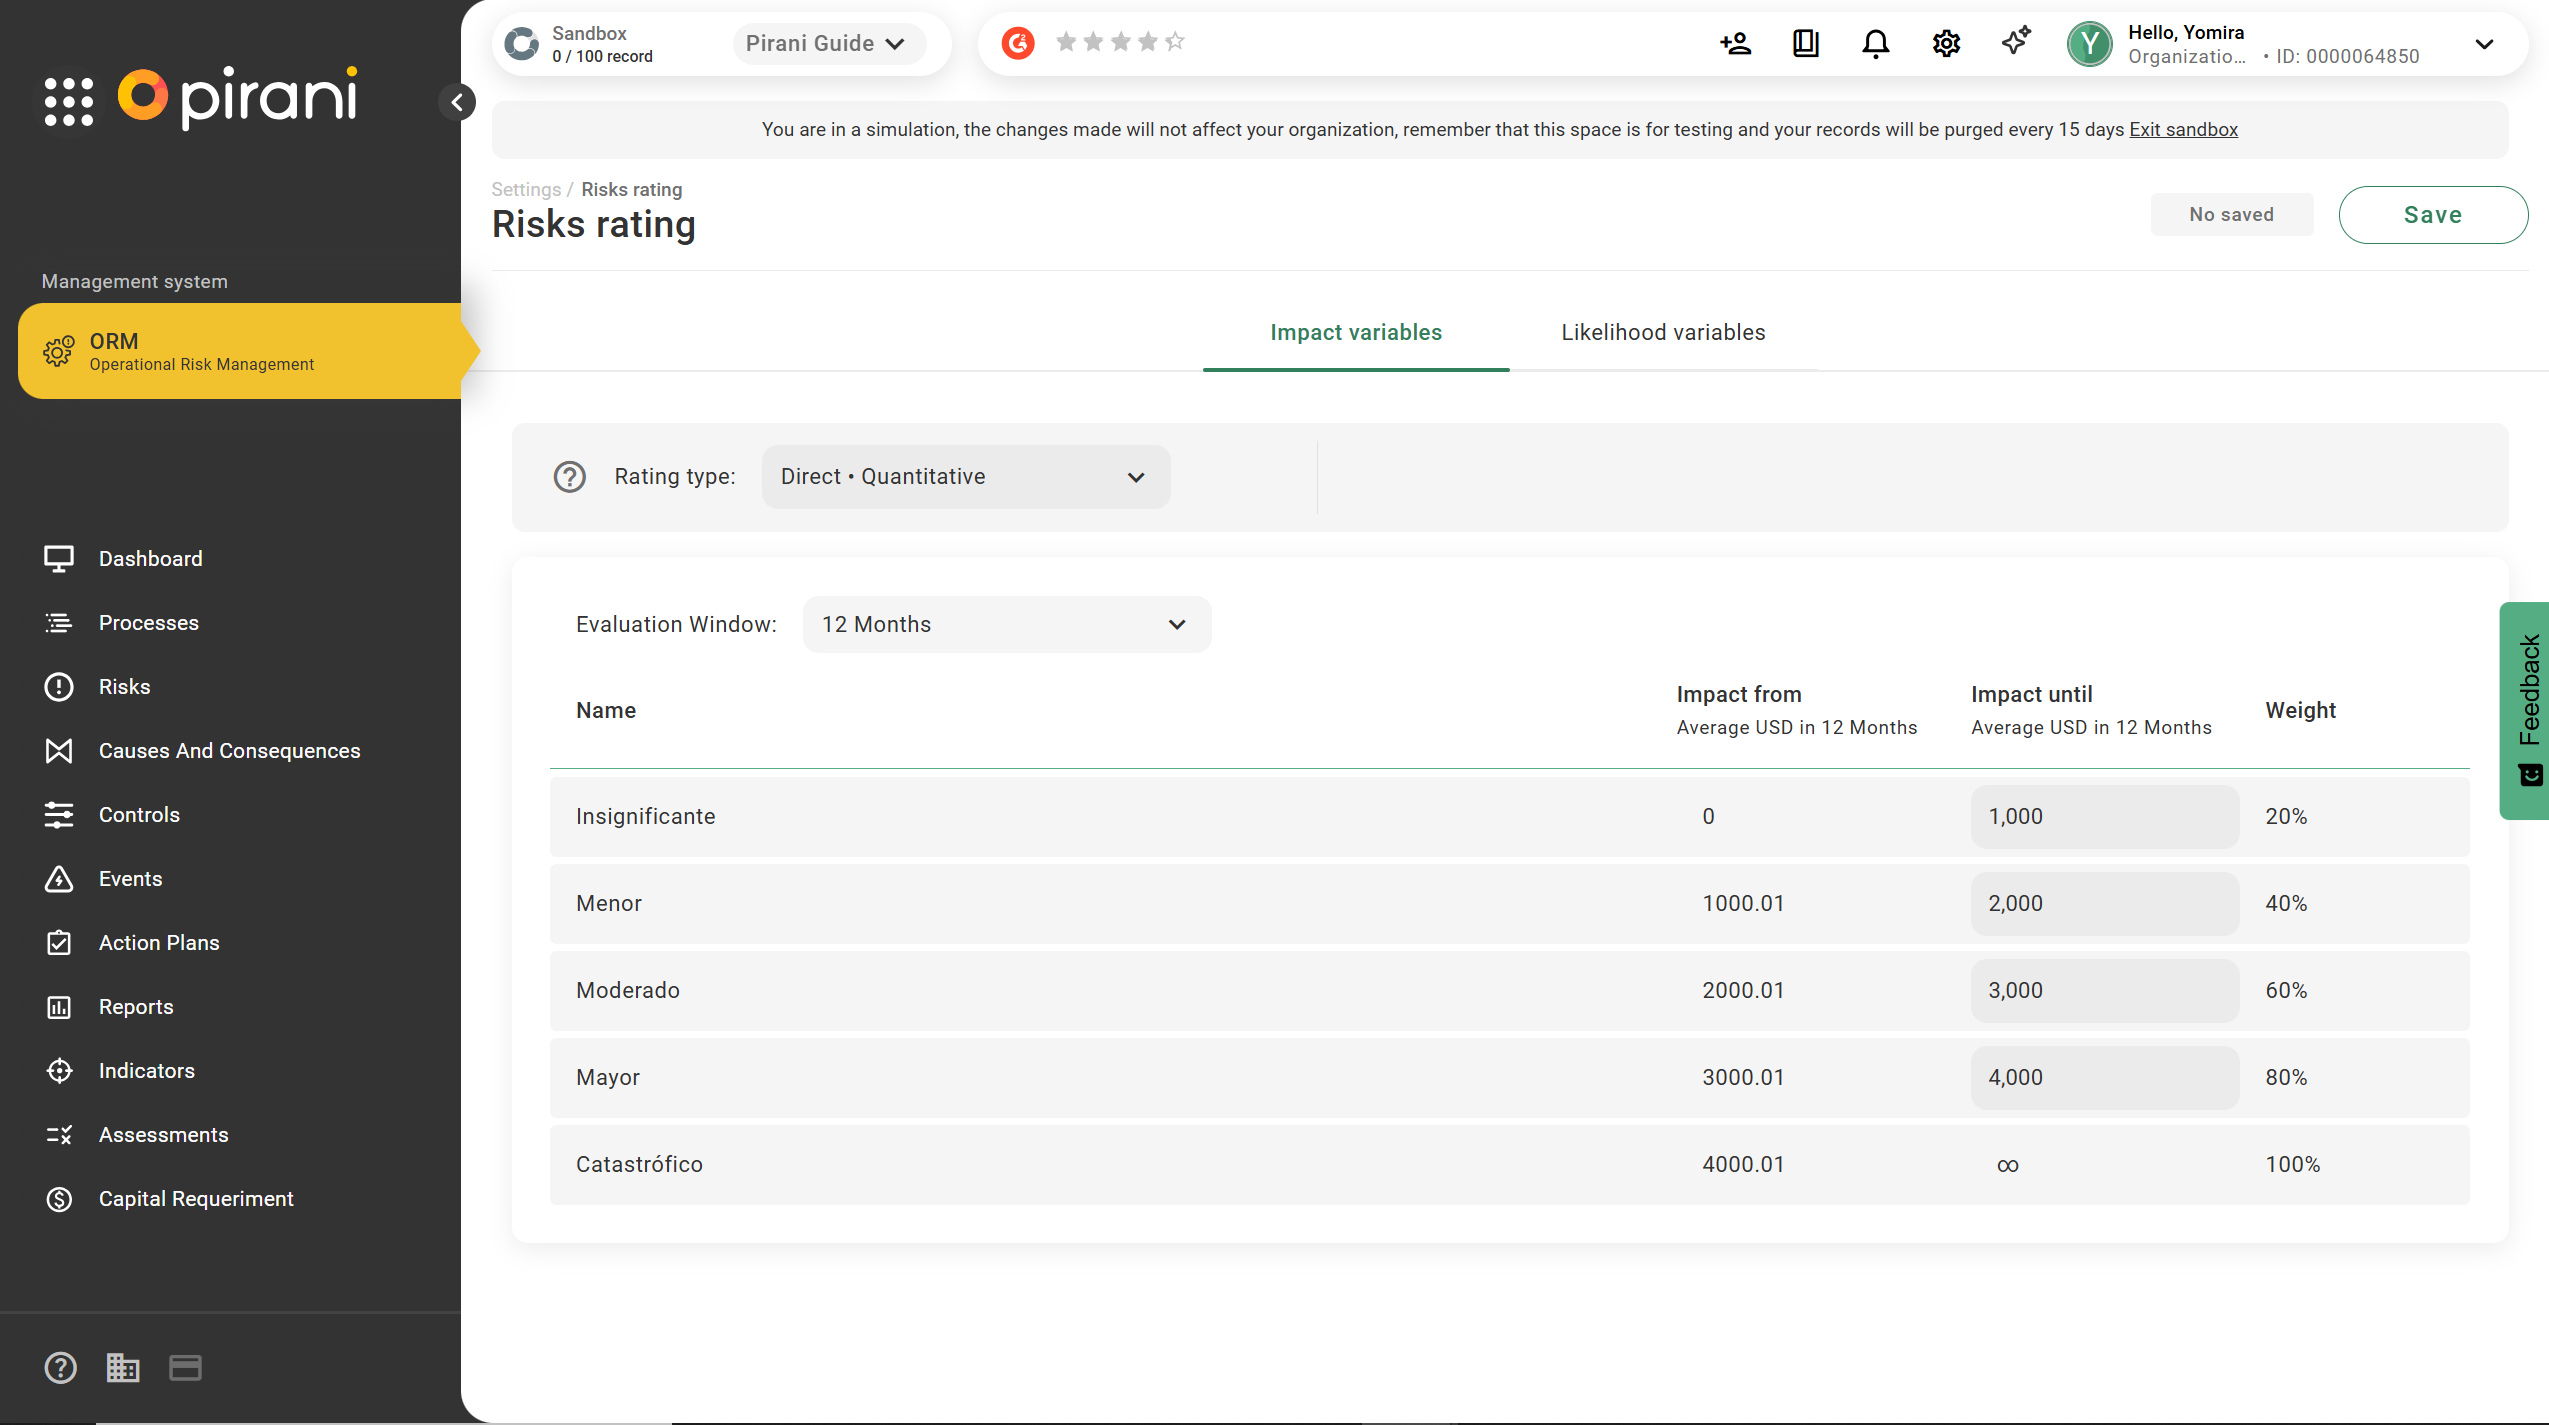This screenshot has height=1425, width=2549.
Task: Collapse the sidebar with arrow toggle
Action: (457, 102)
